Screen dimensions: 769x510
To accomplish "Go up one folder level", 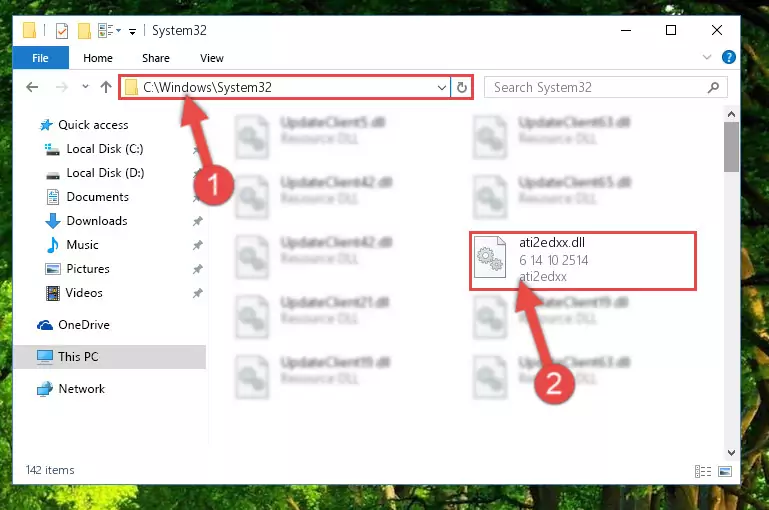I will click(106, 87).
